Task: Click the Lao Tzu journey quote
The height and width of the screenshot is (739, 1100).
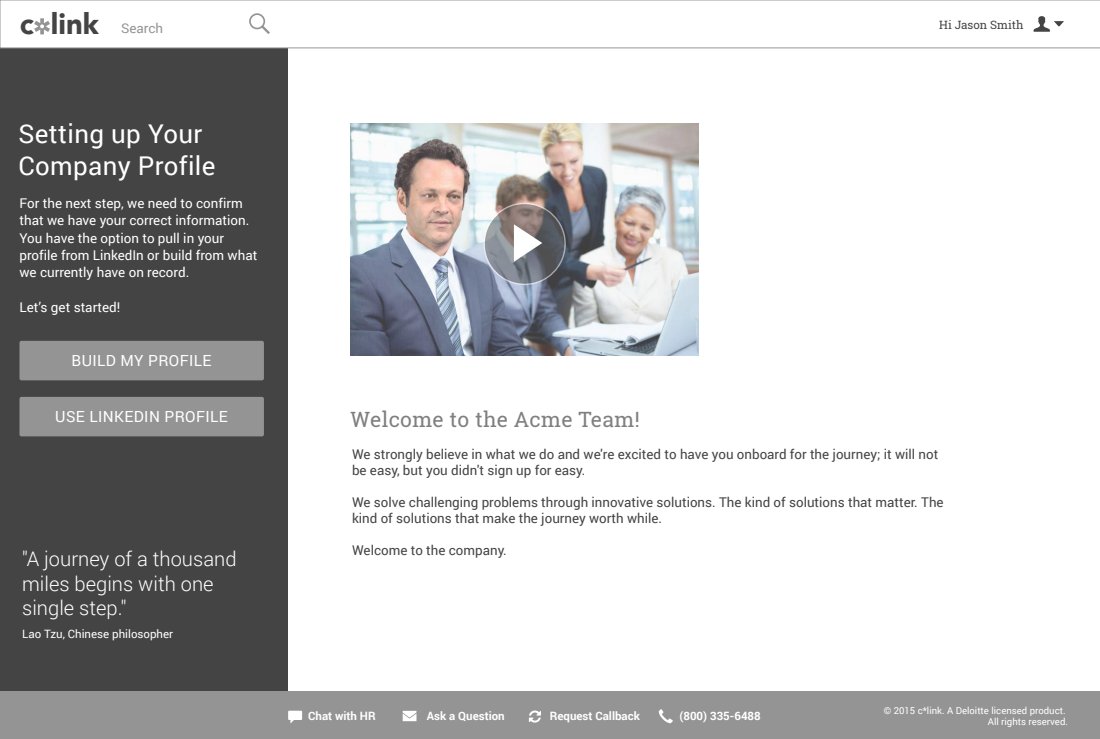Action: point(129,584)
